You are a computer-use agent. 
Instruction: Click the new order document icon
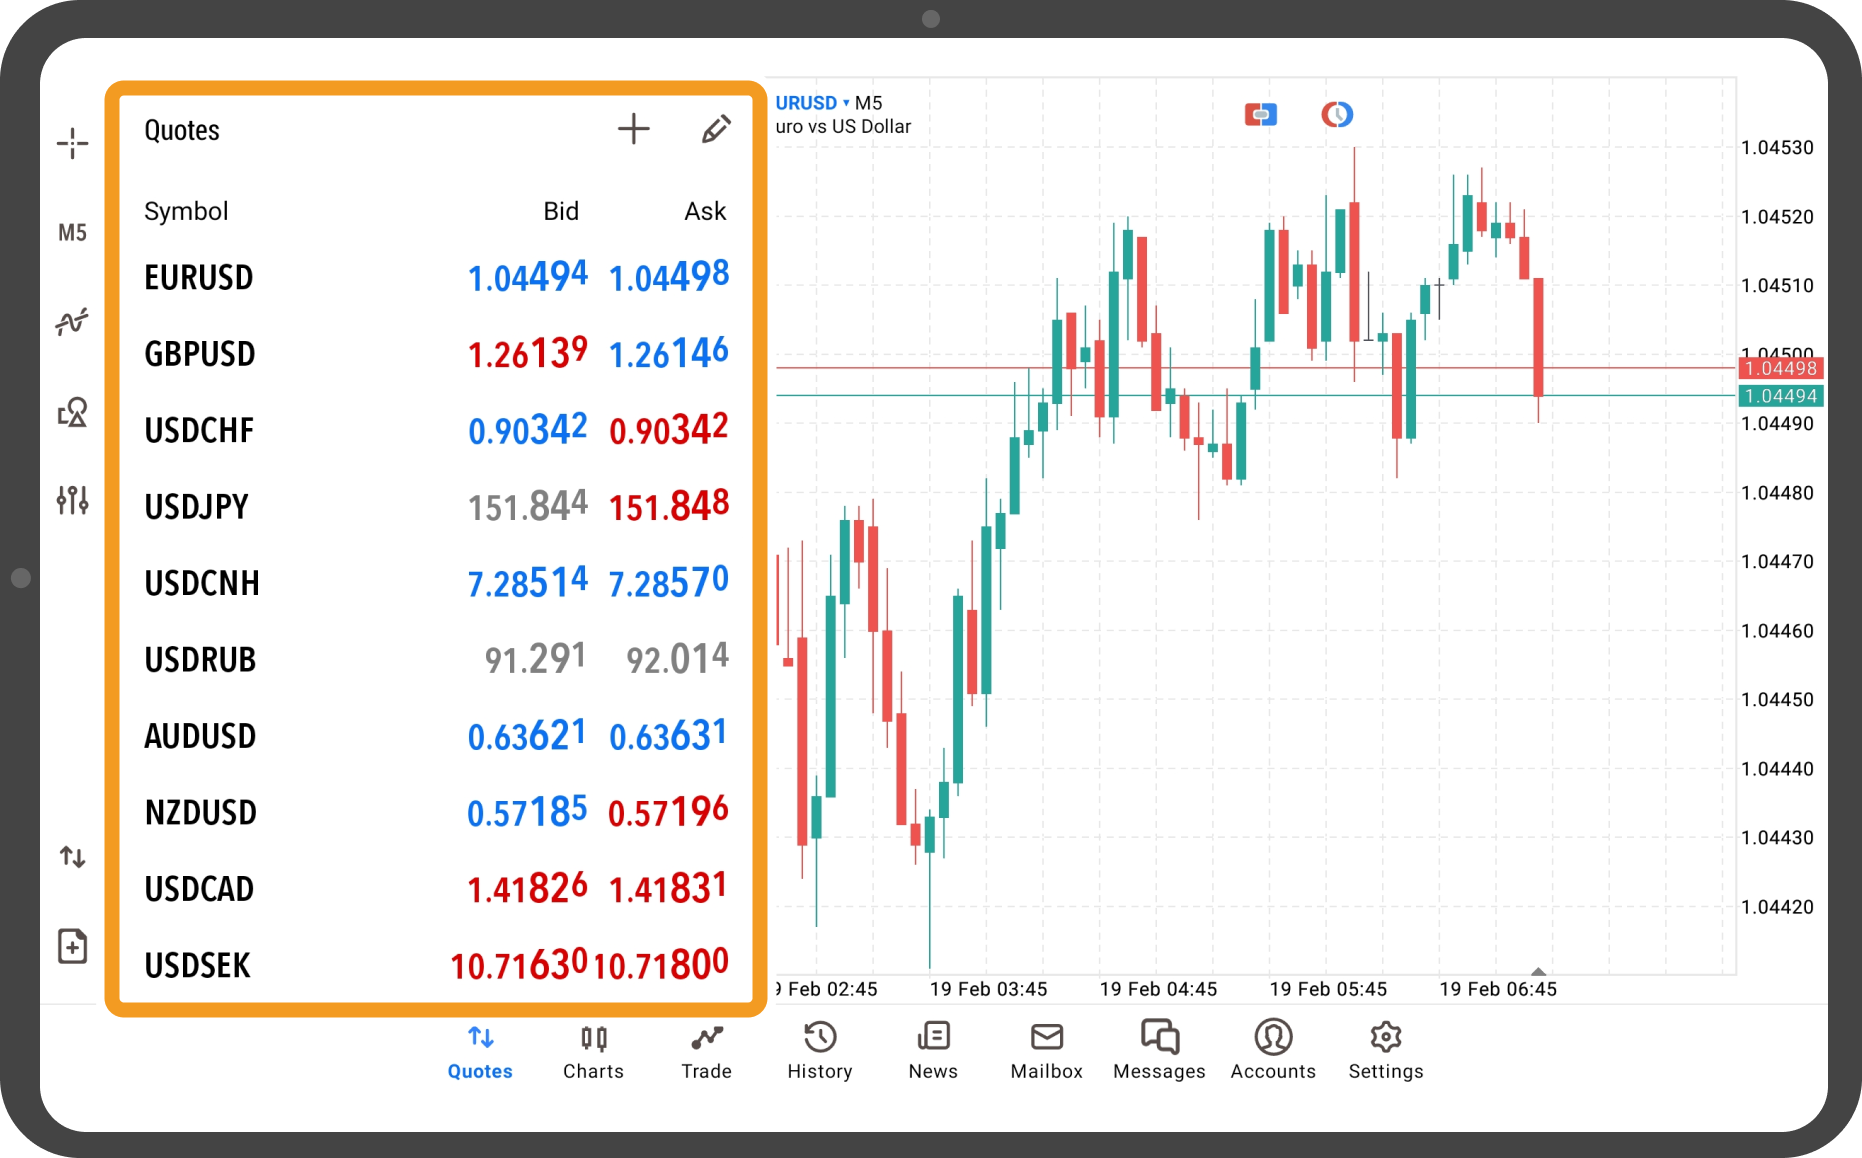pyautogui.click(x=72, y=946)
